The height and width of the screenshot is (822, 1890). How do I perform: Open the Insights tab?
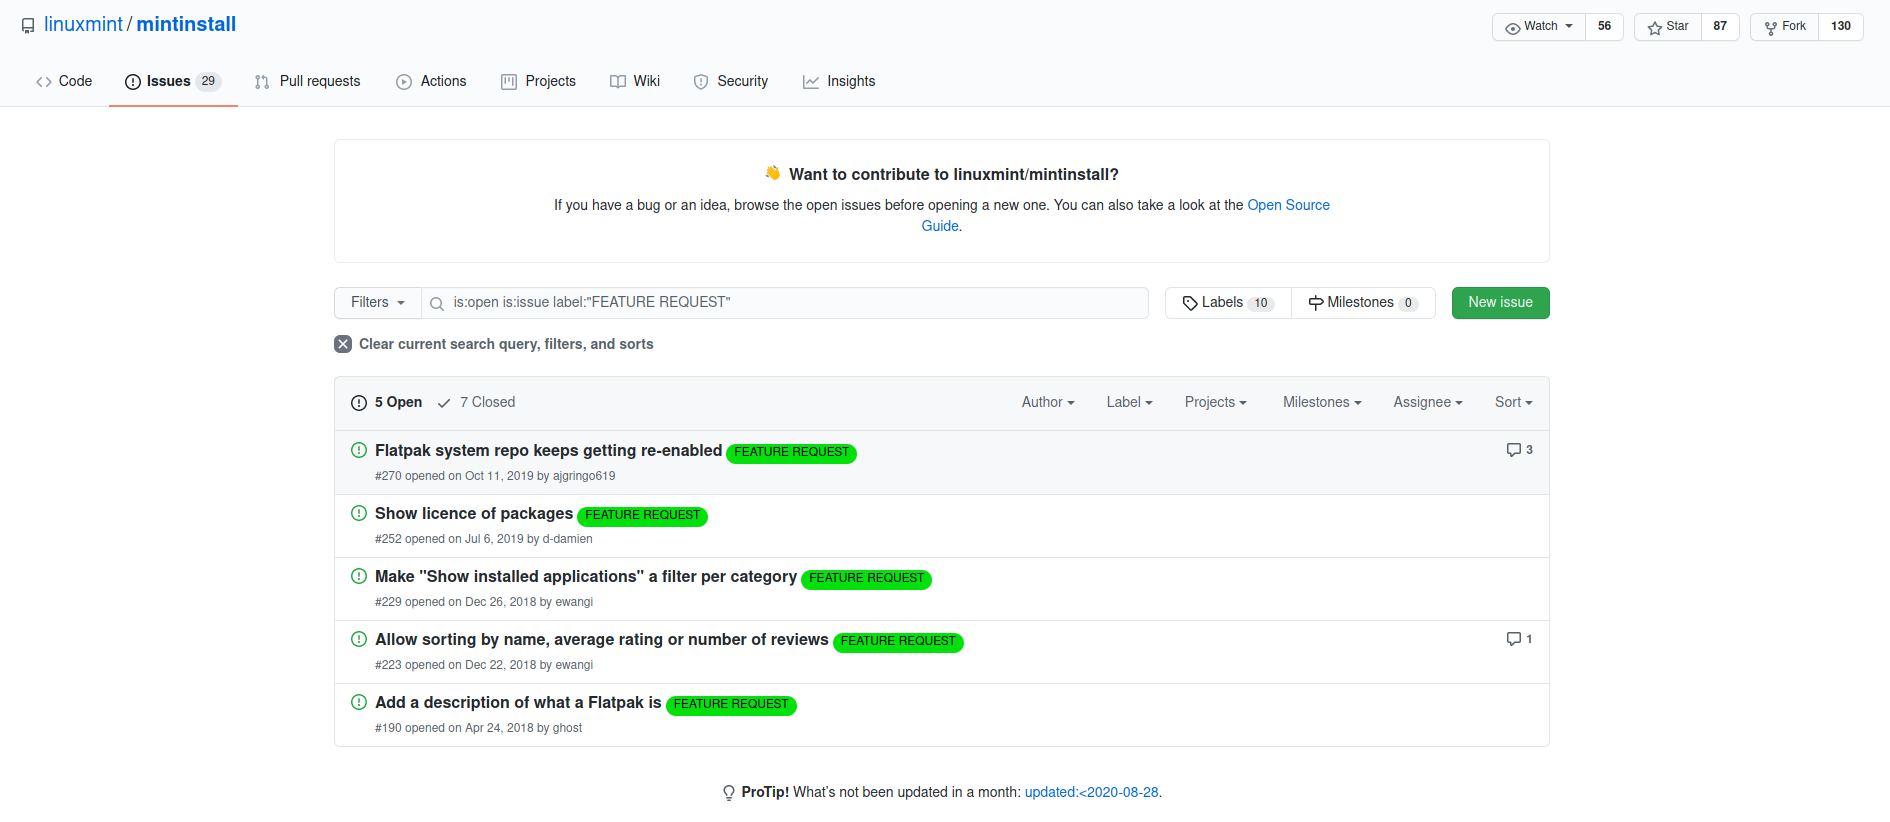[x=839, y=81]
